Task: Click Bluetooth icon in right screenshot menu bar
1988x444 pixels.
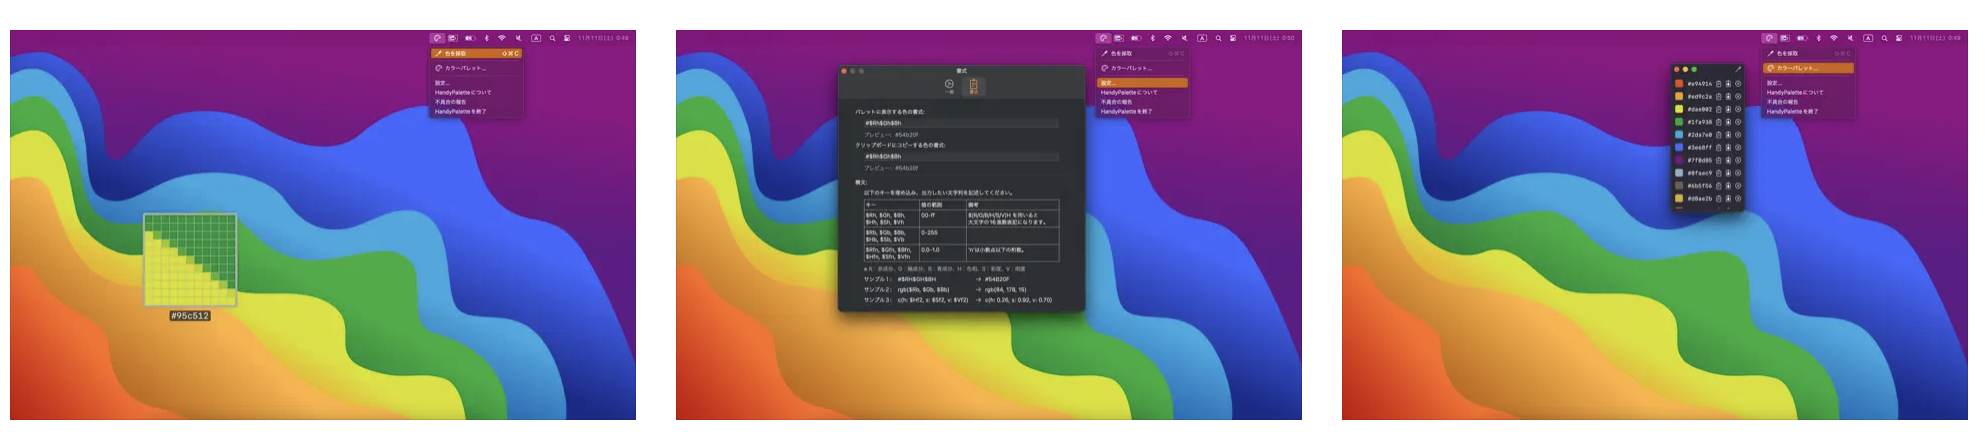Action: [1819, 38]
